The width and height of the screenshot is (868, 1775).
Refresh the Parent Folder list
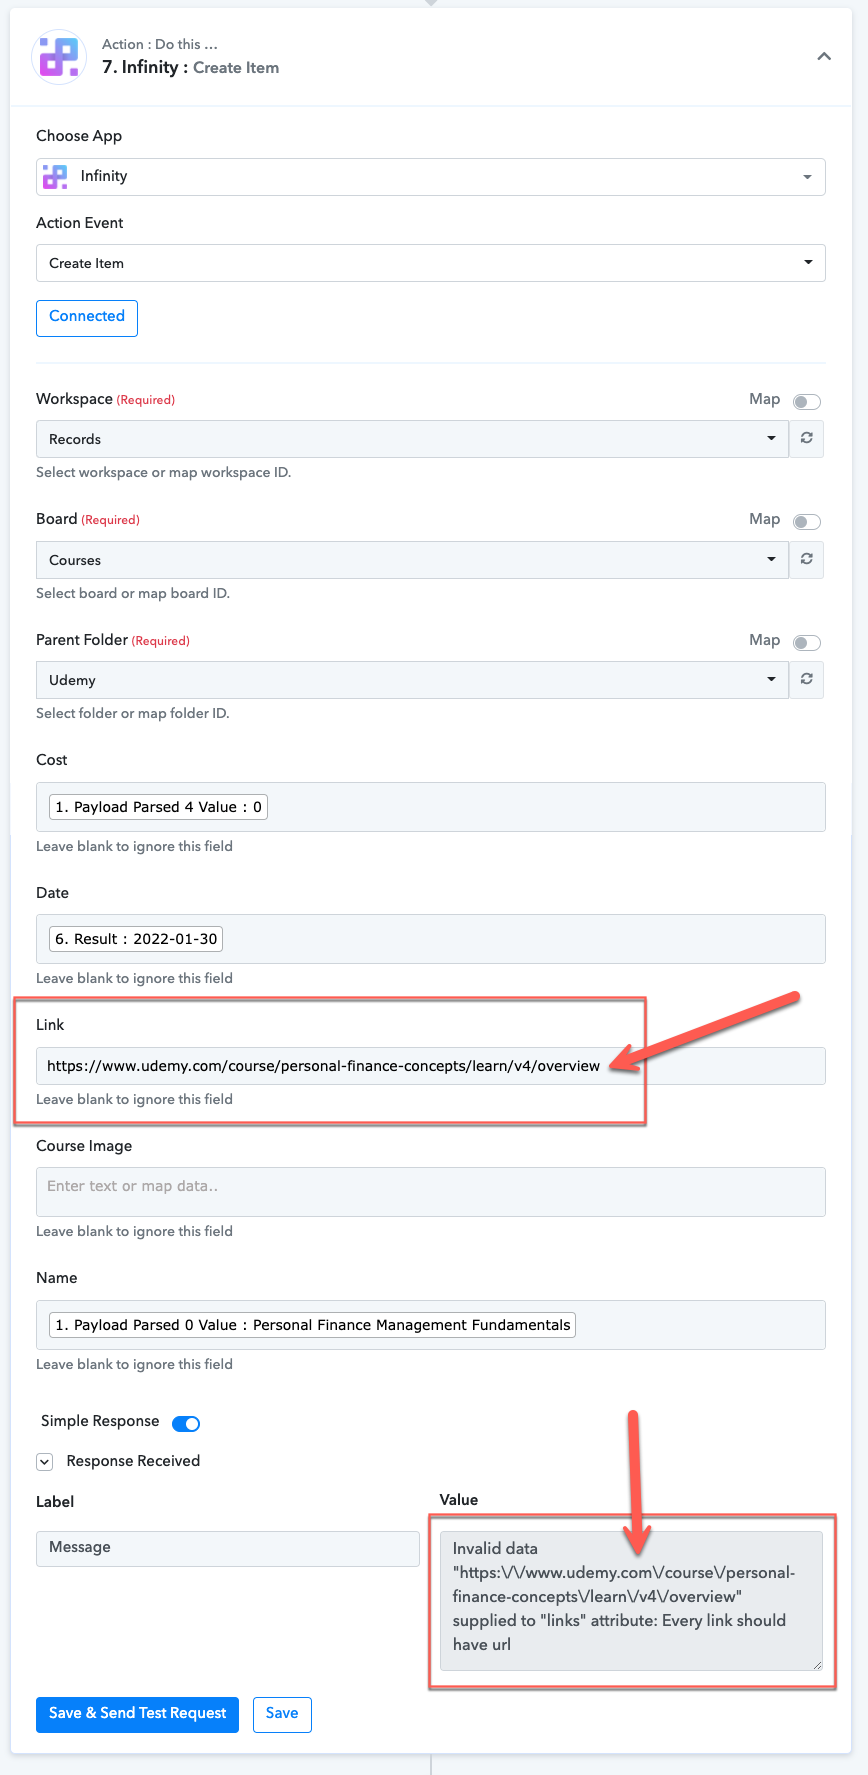(807, 680)
